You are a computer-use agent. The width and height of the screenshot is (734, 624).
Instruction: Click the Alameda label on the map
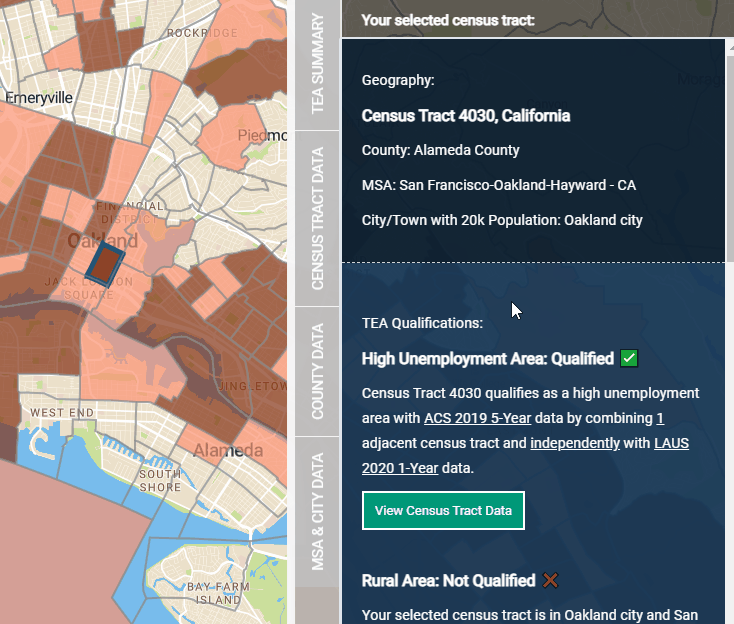point(228,450)
